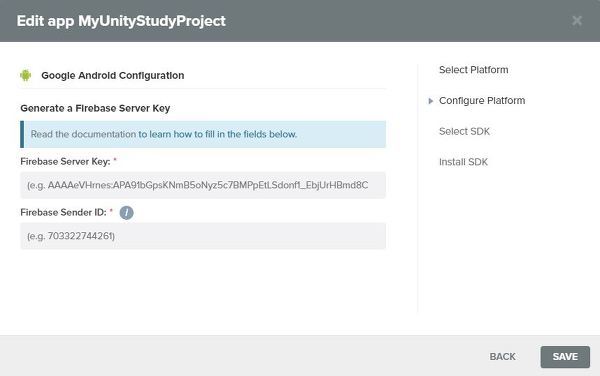Click the red asterisk beside Firebase Sender ID
Screen dimensions: 600x376
pyautogui.click(x=111, y=211)
